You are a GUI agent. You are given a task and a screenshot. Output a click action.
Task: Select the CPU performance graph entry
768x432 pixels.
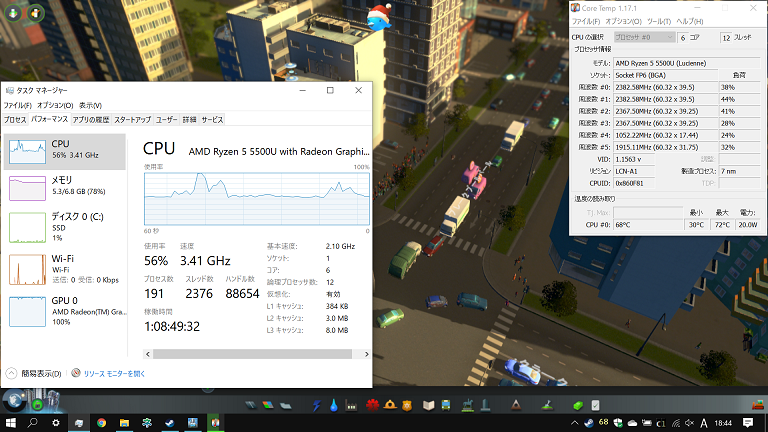pyautogui.click(x=65, y=151)
